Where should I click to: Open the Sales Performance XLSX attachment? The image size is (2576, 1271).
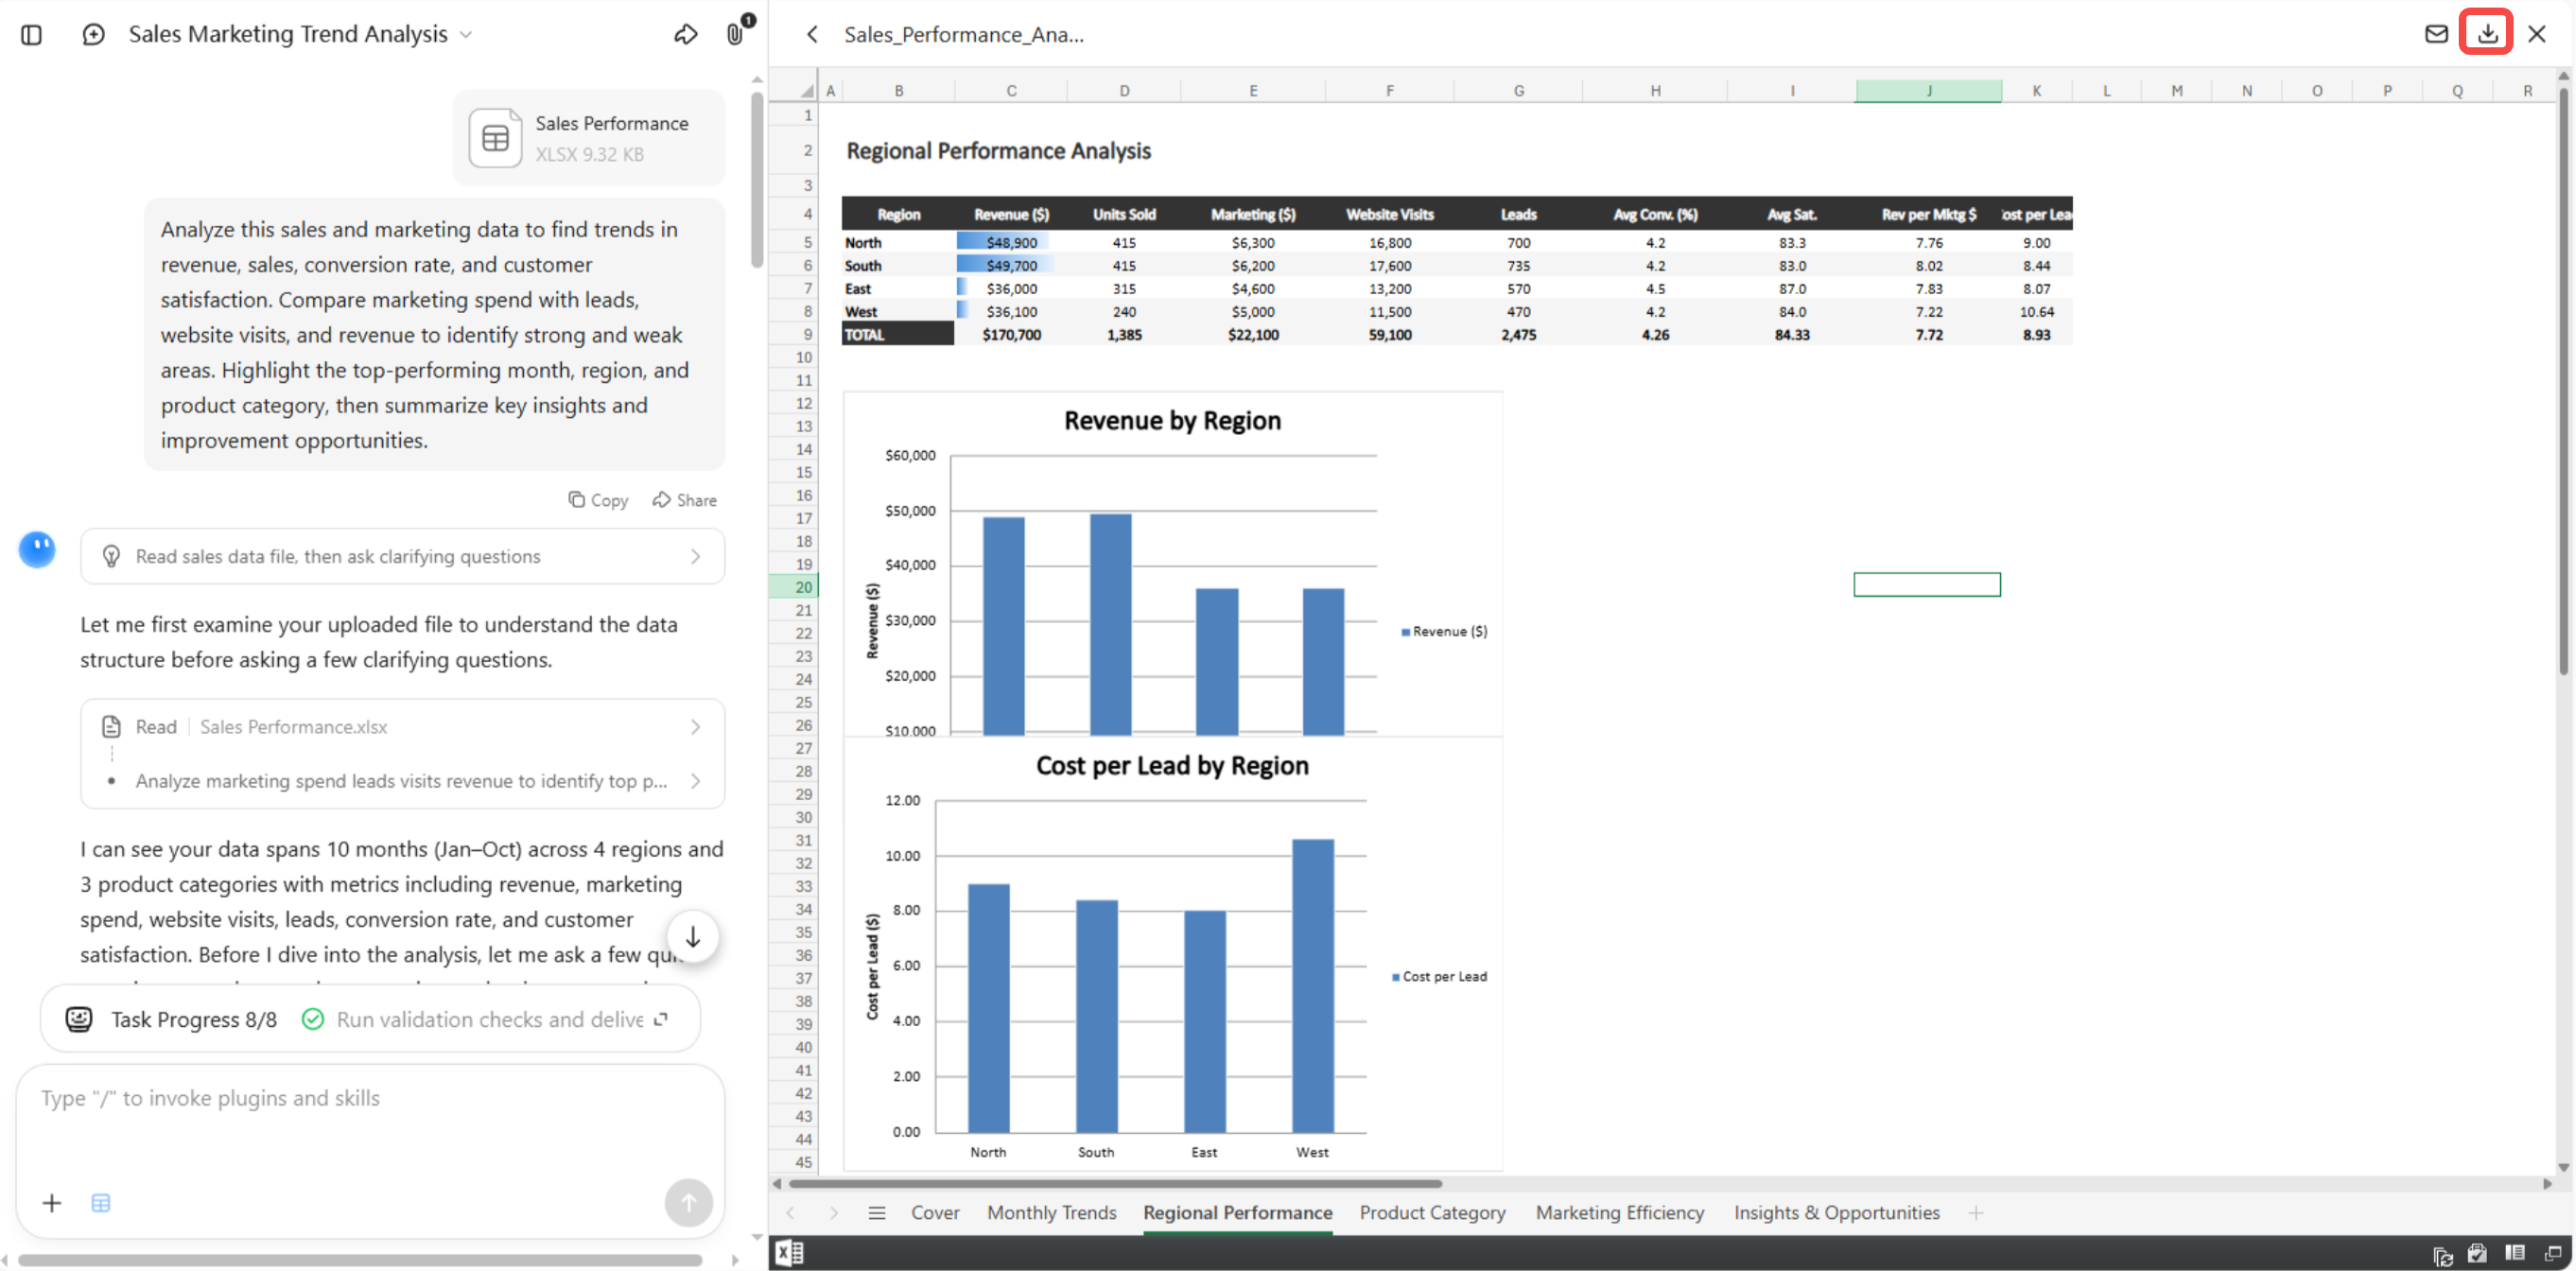[588, 138]
